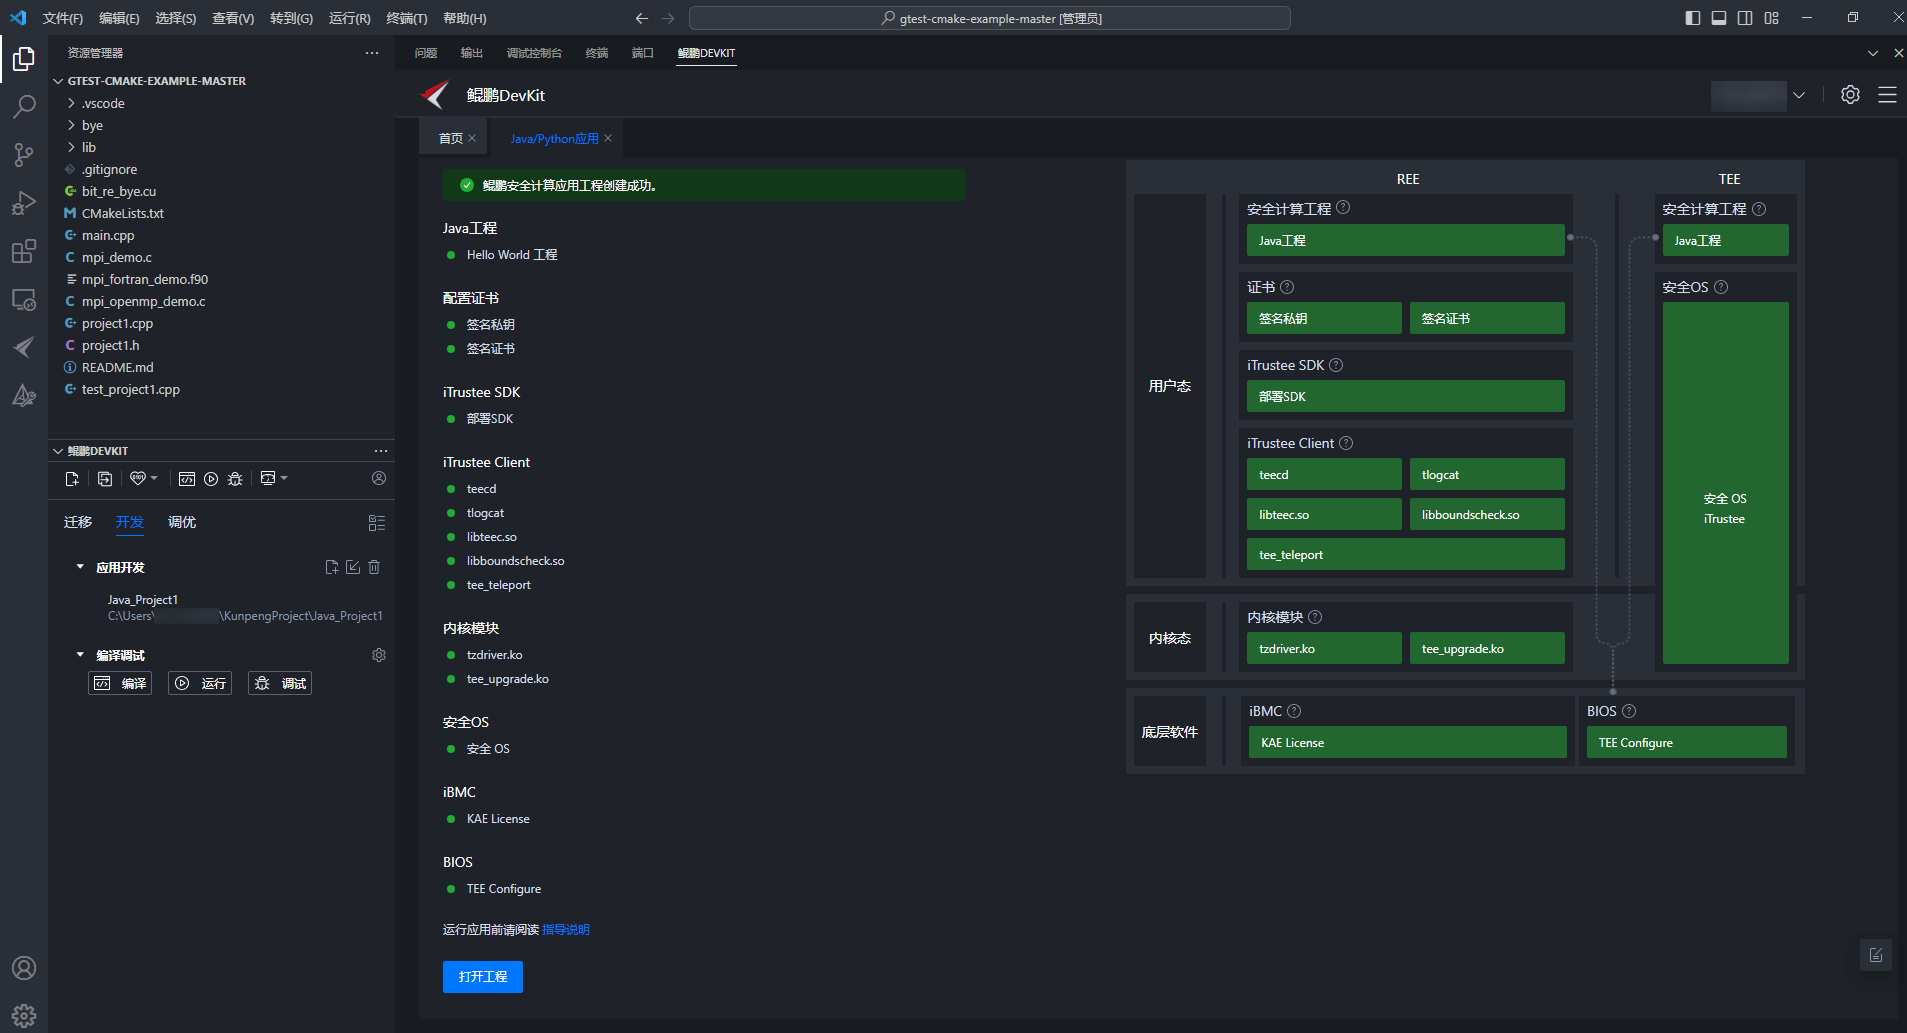
Task: Click user account icon in DevKit sidebar
Action: pos(379,478)
